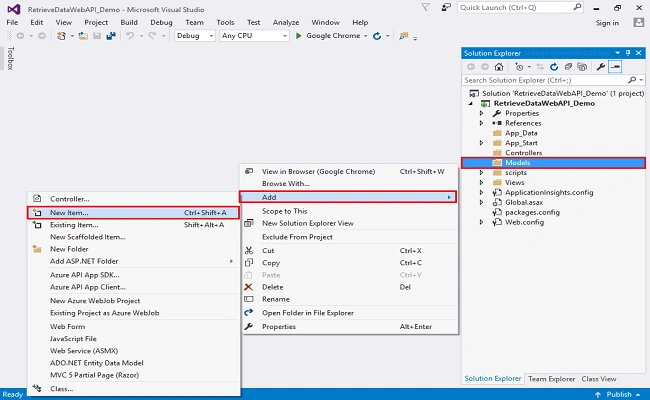Image resolution: width=650 pixels, height=400 pixels.
Task: Click the Home icon in Solution Explorer
Action: click(x=499, y=67)
